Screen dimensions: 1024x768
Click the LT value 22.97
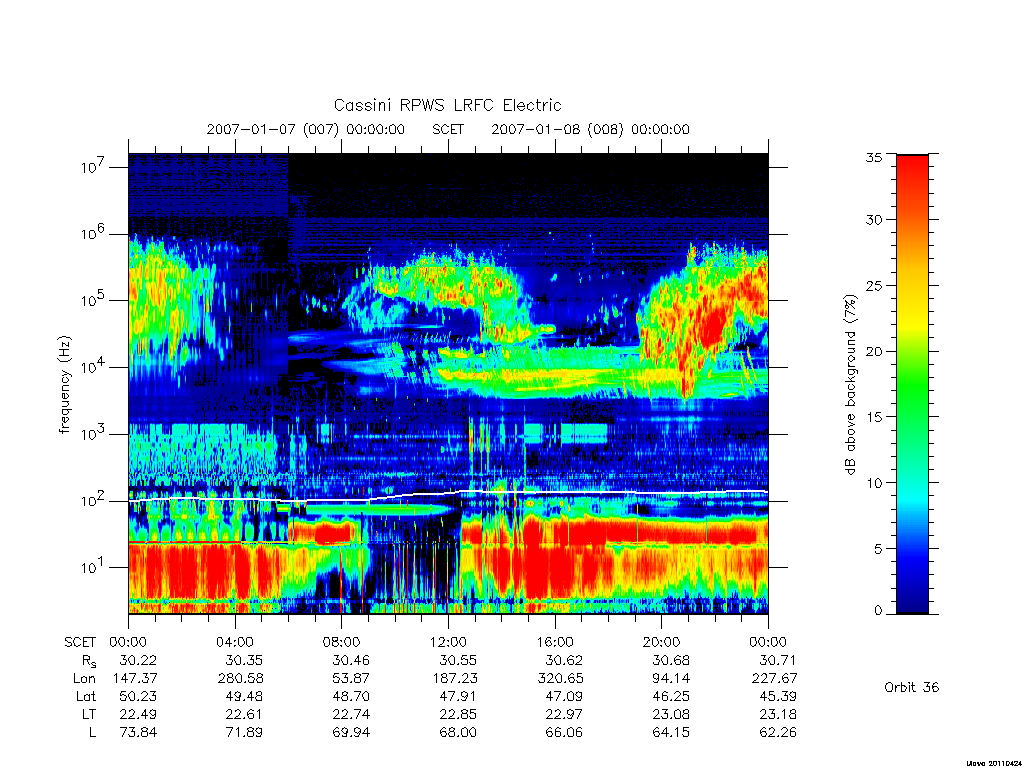(x=564, y=714)
